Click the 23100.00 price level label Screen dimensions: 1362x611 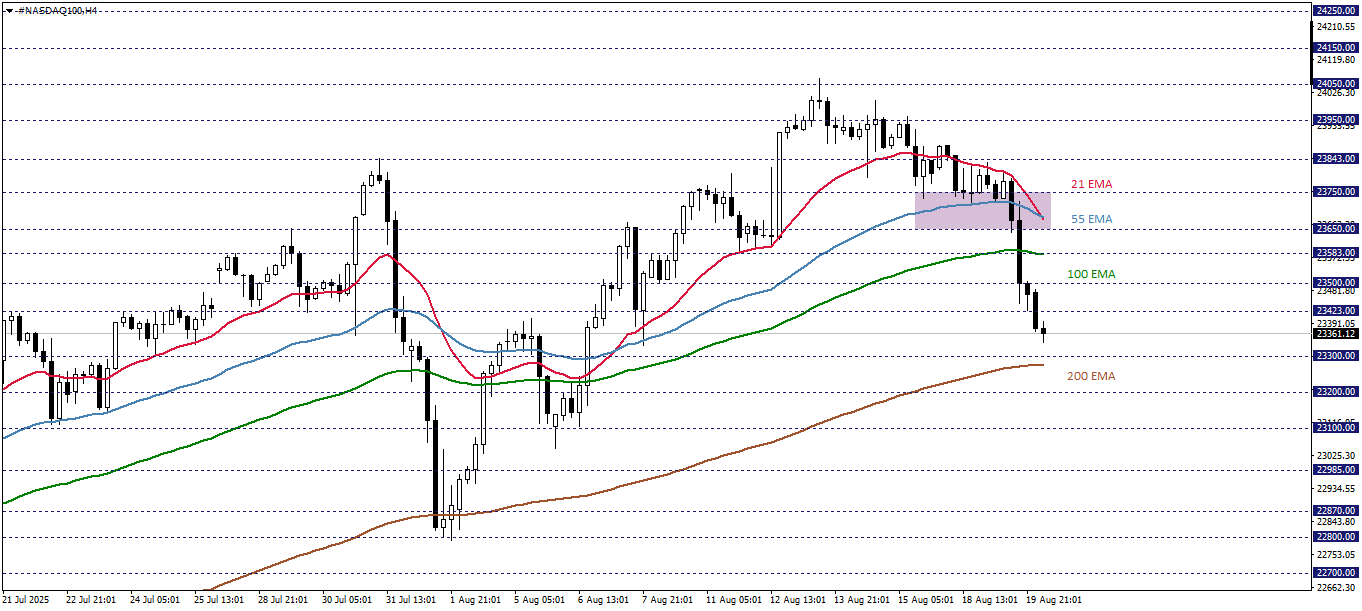pos(1336,428)
